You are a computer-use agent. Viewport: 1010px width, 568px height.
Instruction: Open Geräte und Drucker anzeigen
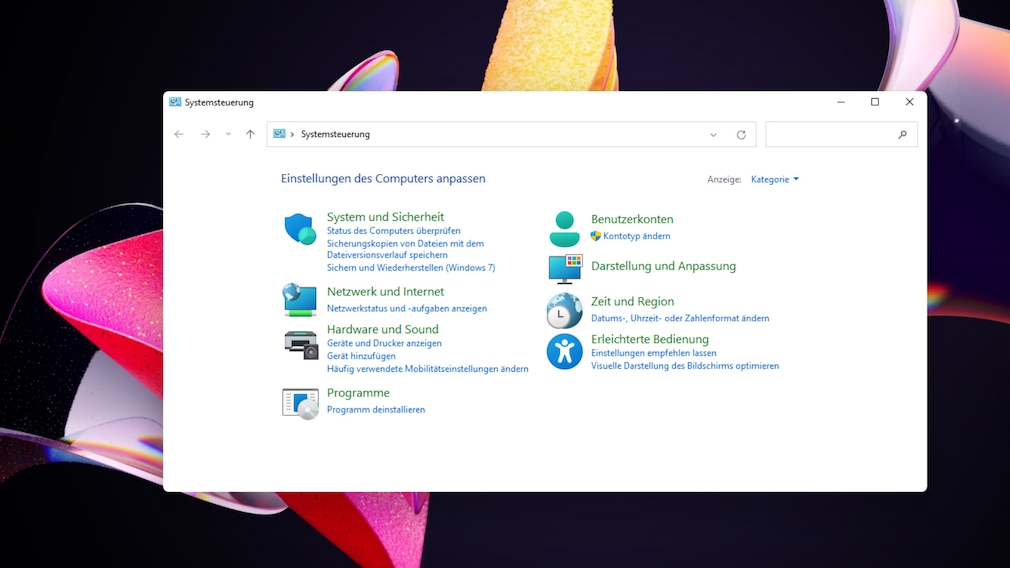(x=384, y=343)
